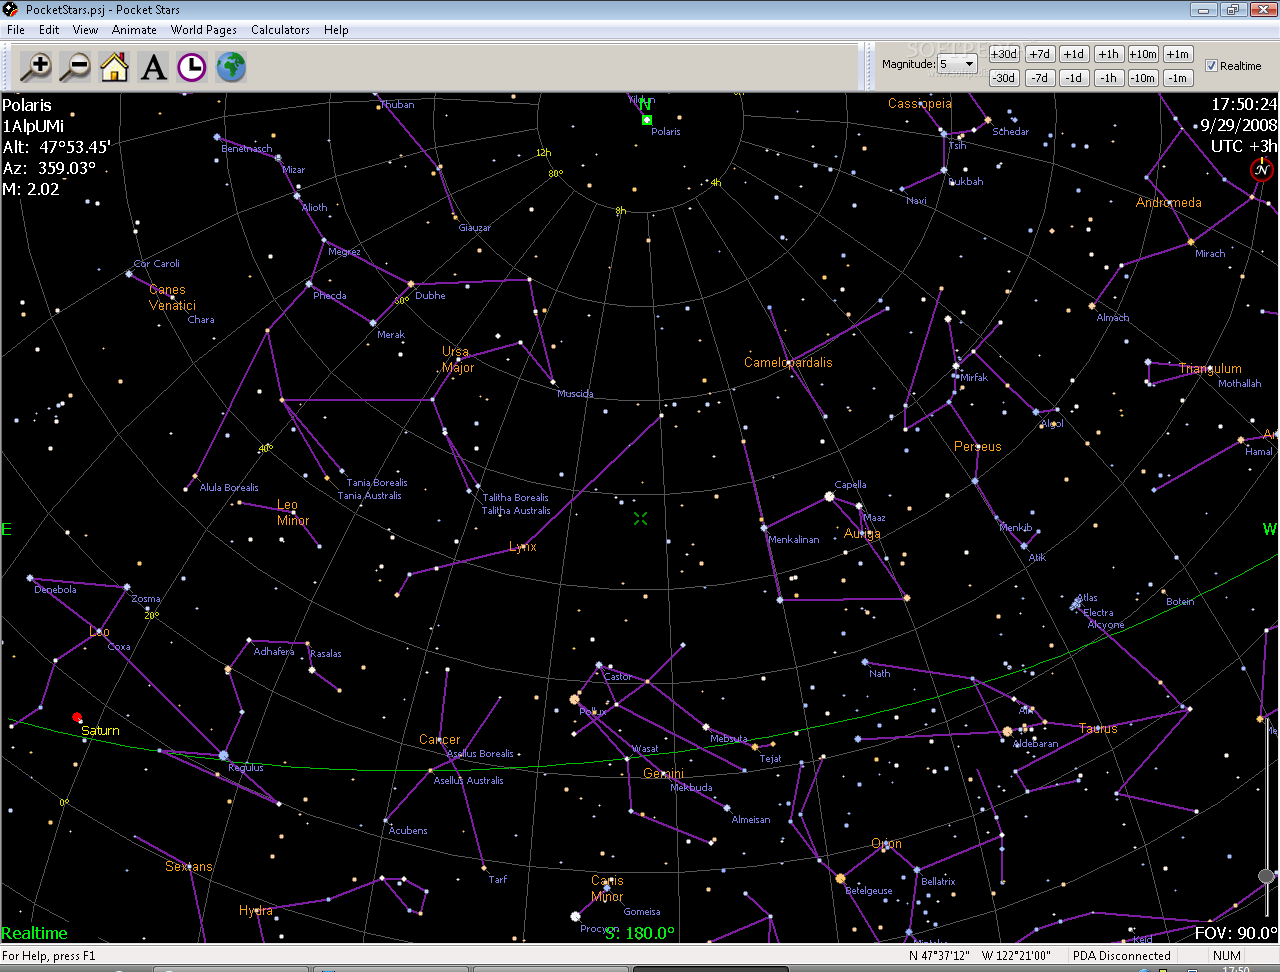Click the field-of-view slider handle at right
1280x972 pixels.
pyautogui.click(x=1266, y=876)
